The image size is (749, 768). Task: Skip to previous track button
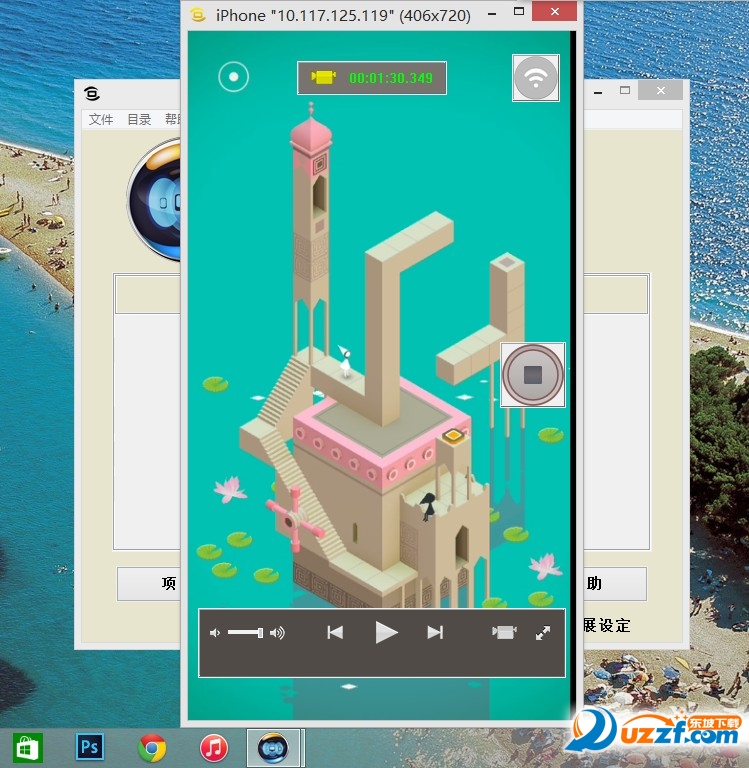[335, 633]
